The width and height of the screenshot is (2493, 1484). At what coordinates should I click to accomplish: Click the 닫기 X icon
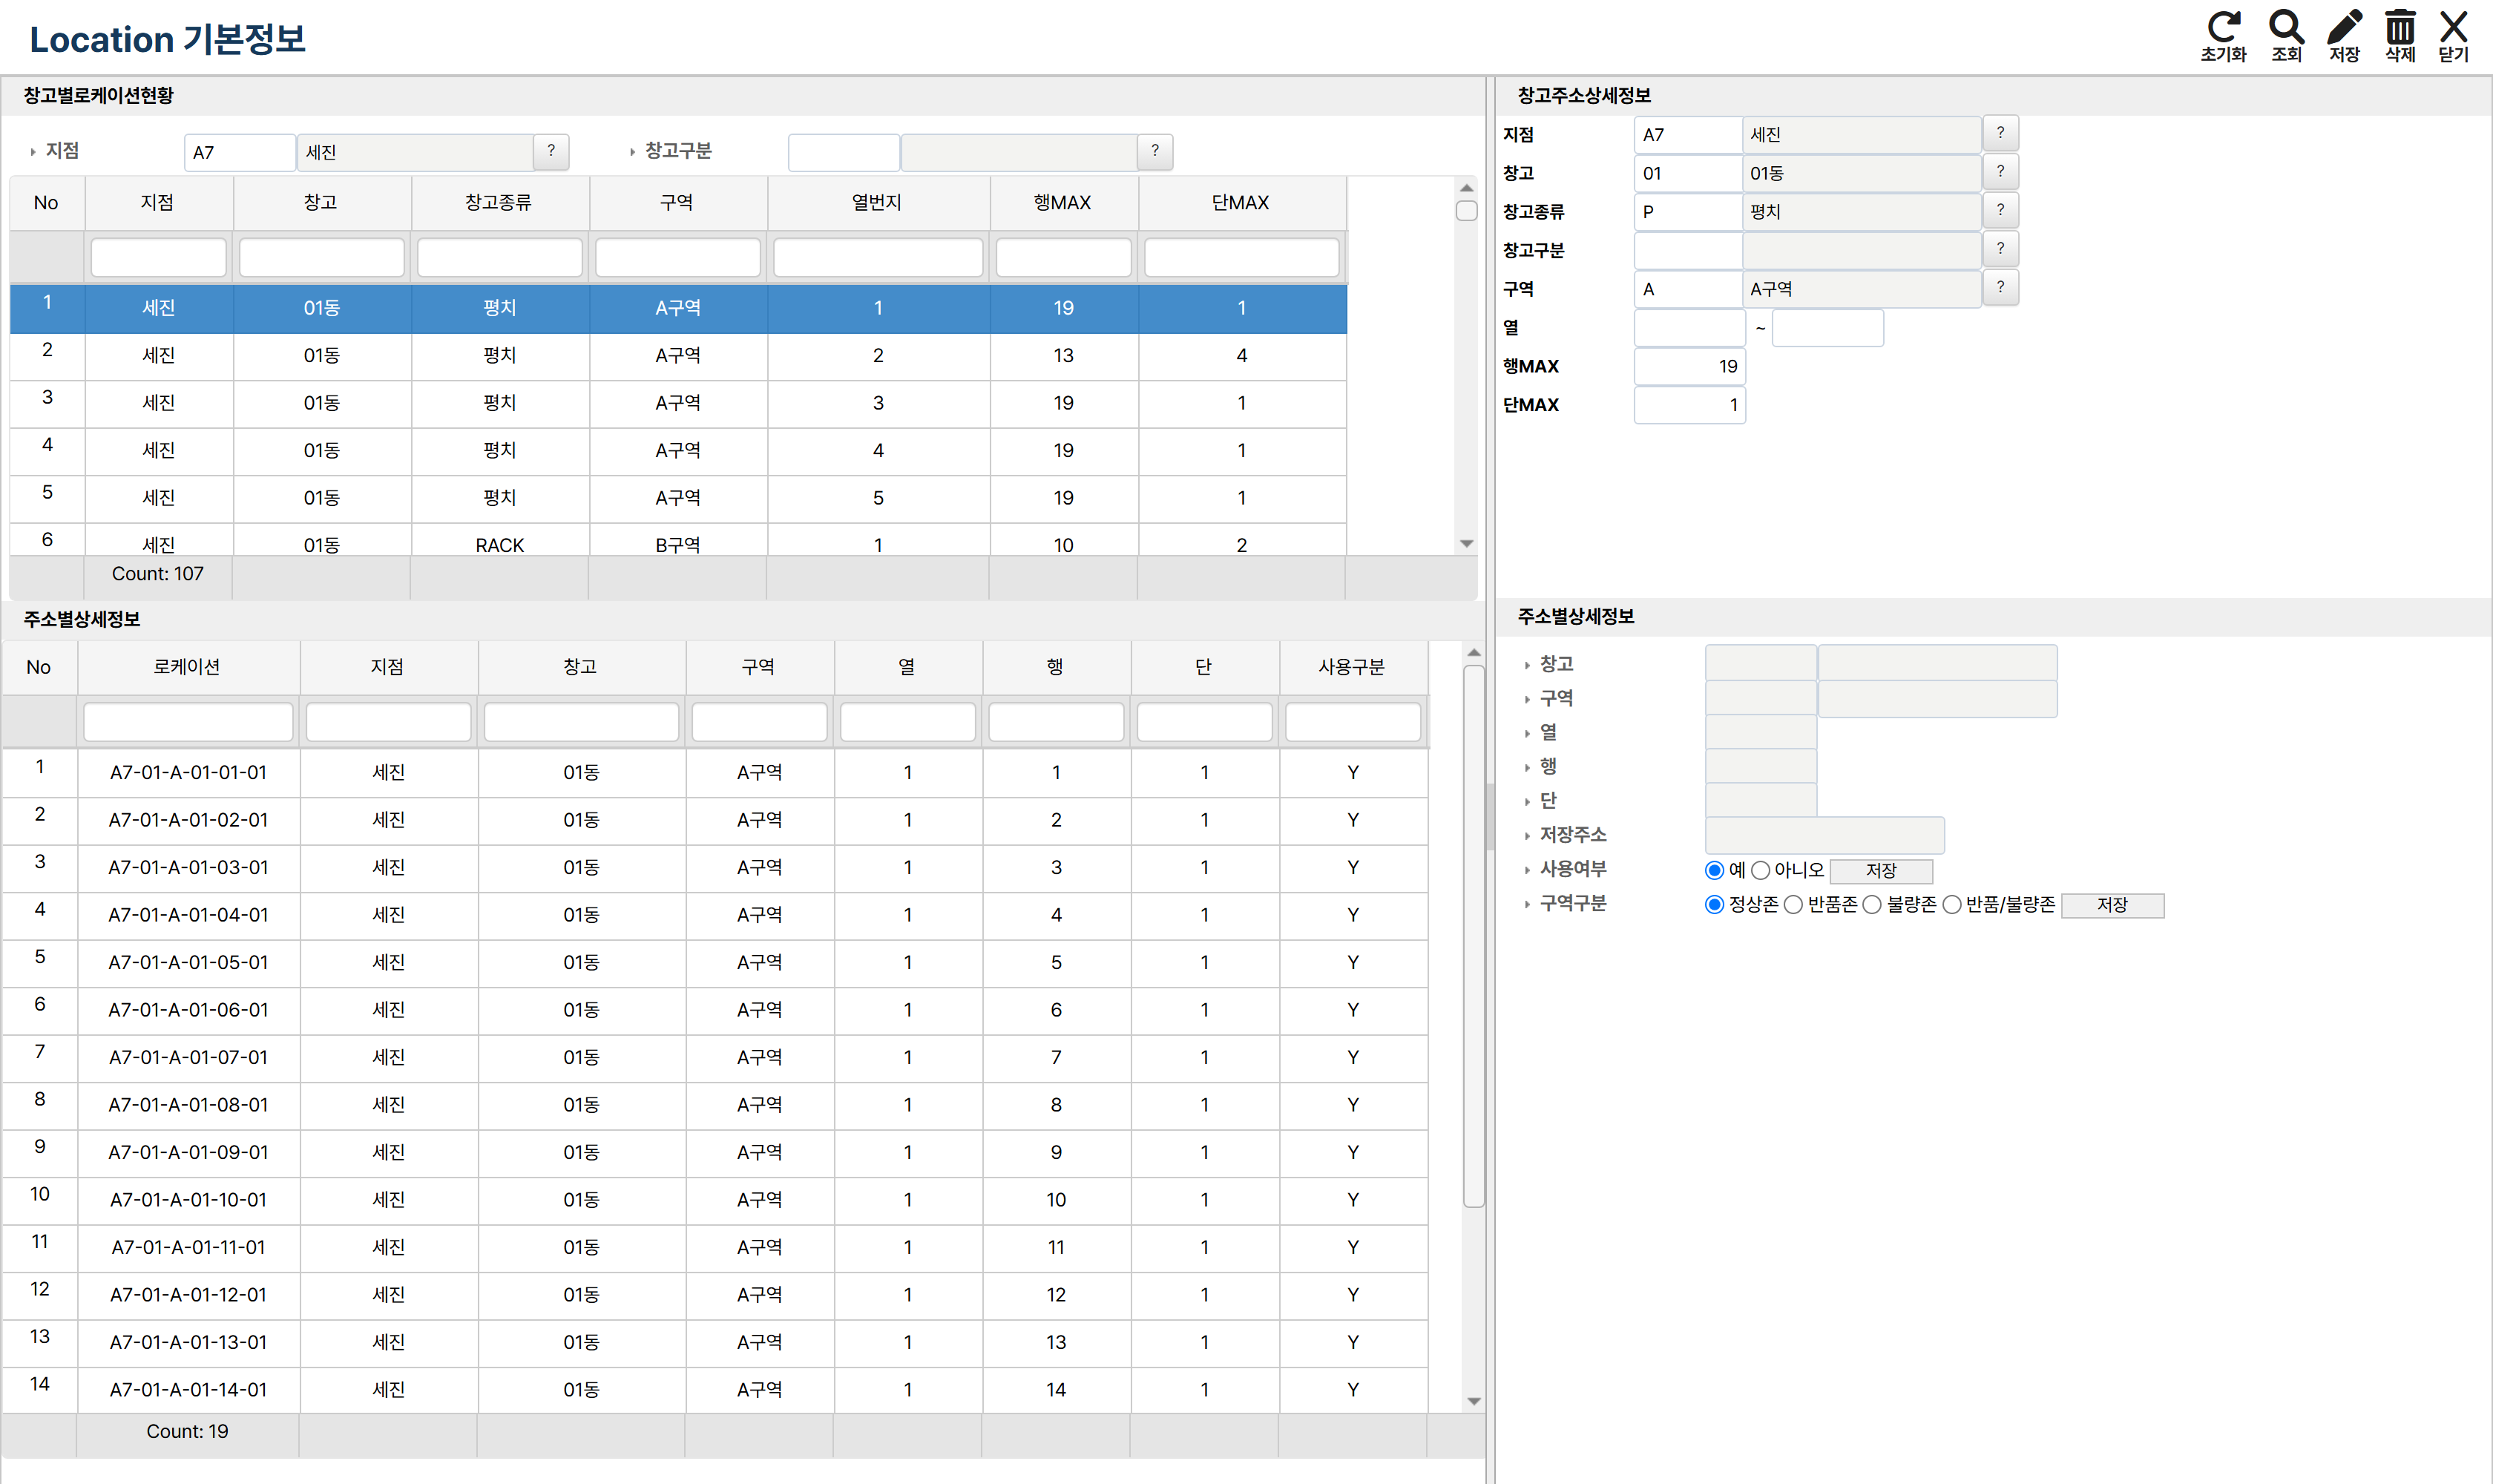click(x=2453, y=28)
